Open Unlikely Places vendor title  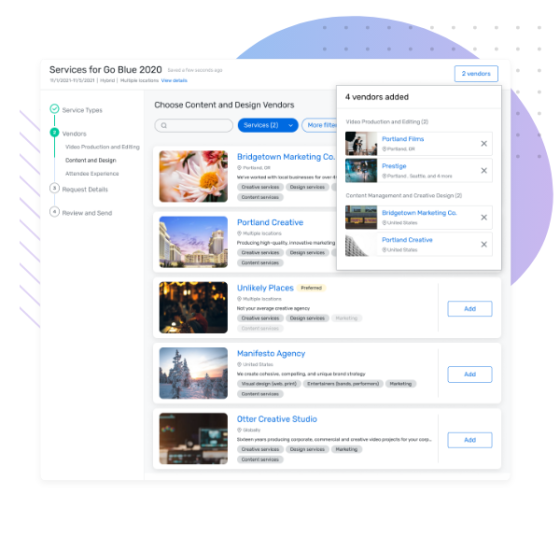(265, 288)
